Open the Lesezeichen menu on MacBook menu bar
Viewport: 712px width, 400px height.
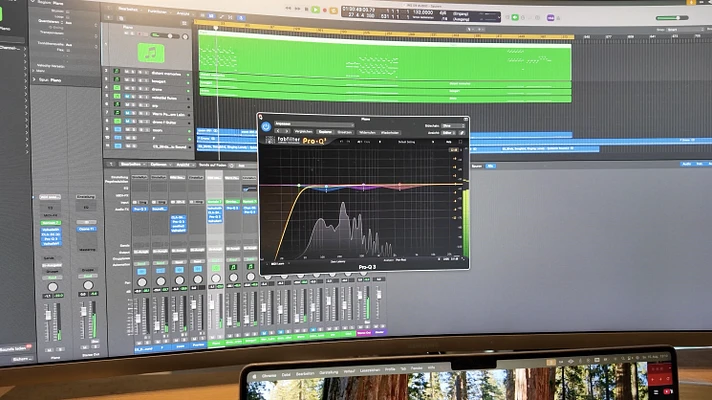[370, 370]
